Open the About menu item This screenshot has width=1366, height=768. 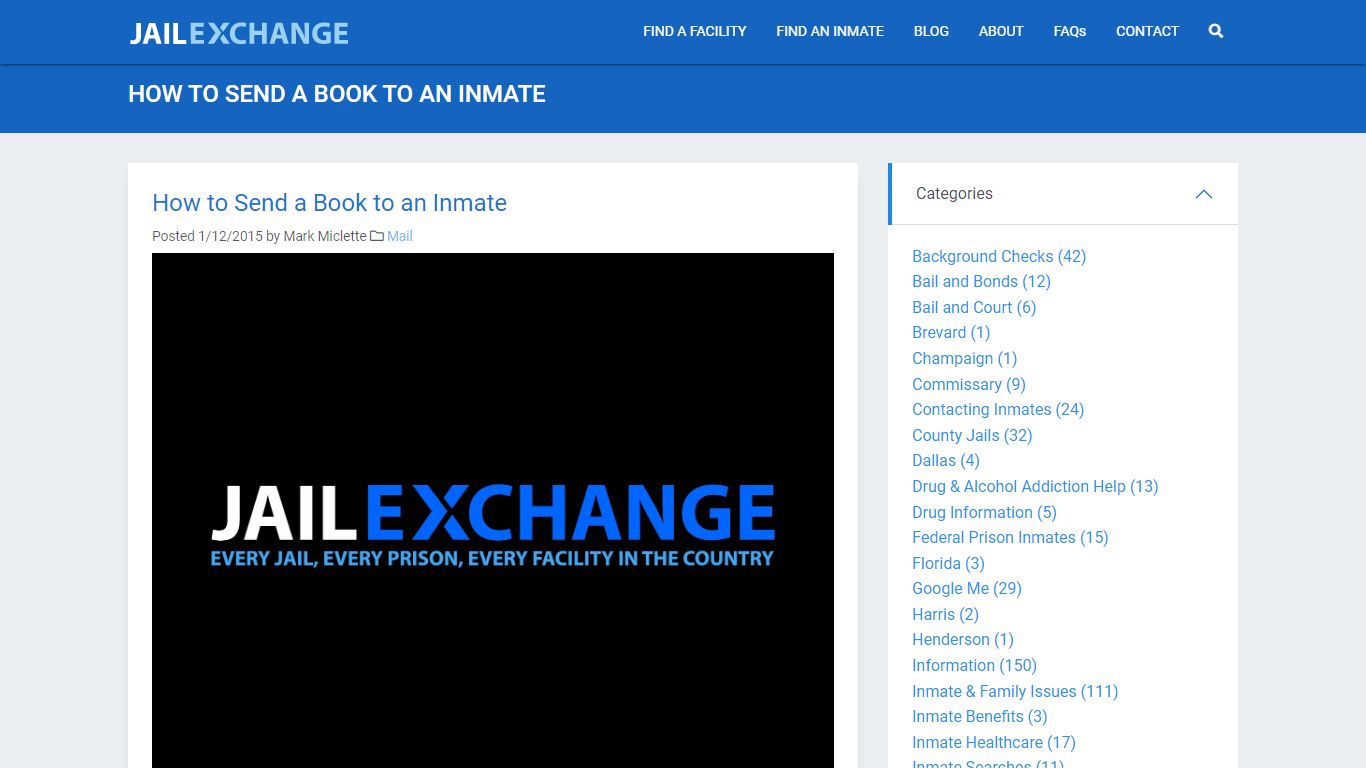(1001, 31)
